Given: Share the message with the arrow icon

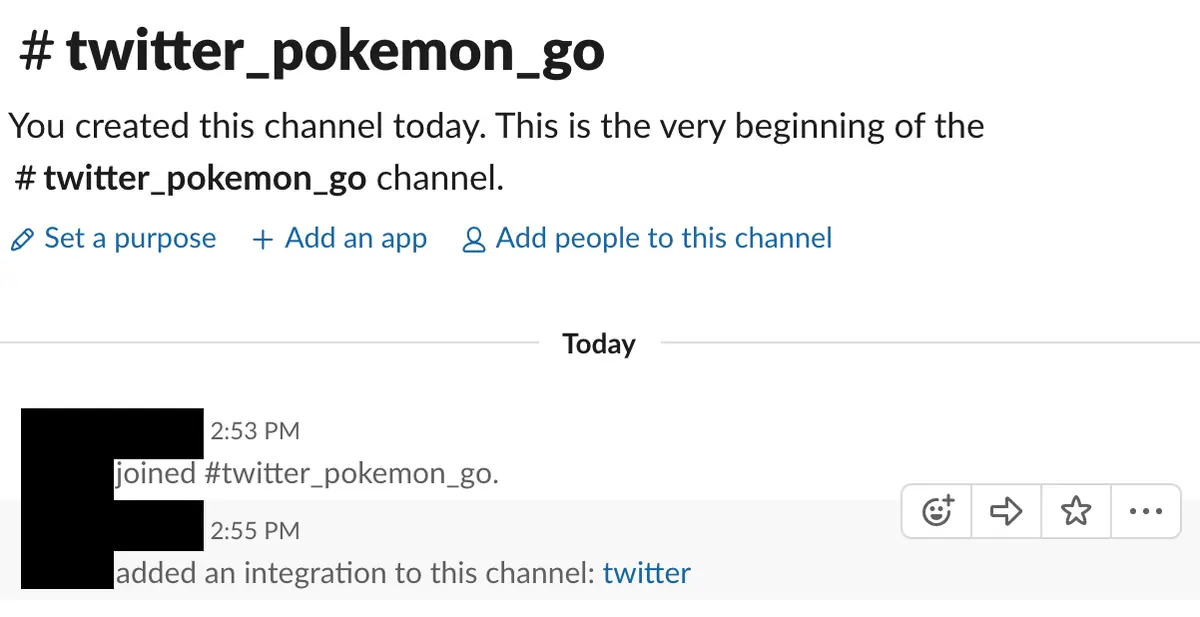Looking at the screenshot, I should click(1006, 512).
